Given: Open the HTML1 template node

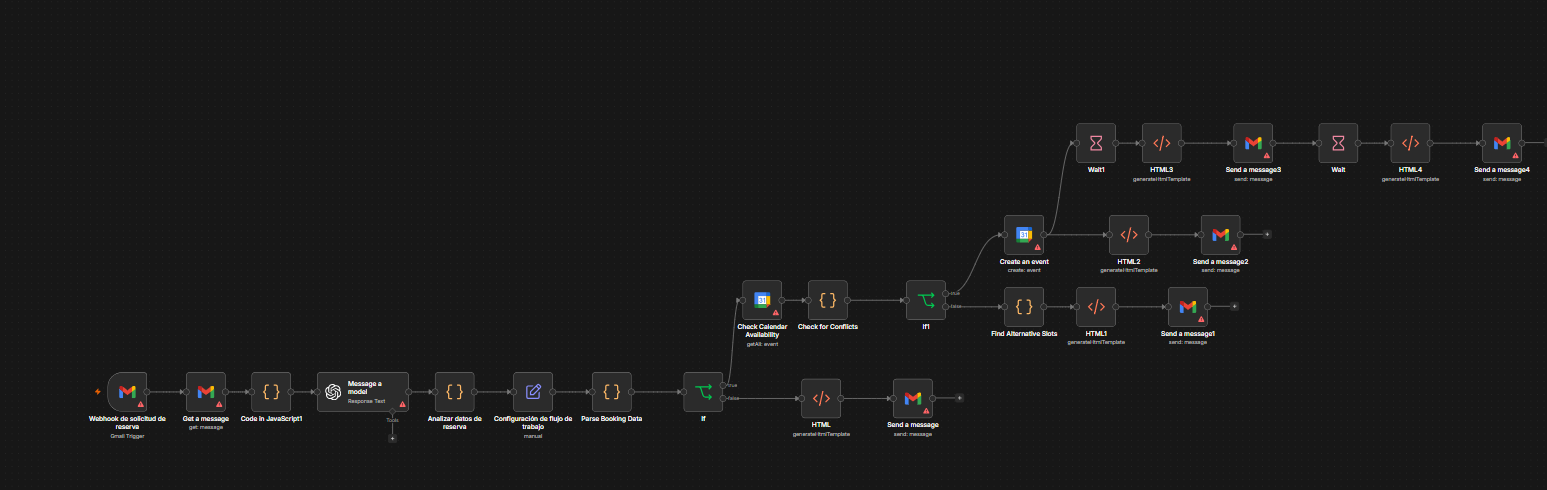Looking at the screenshot, I should click(x=1096, y=307).
